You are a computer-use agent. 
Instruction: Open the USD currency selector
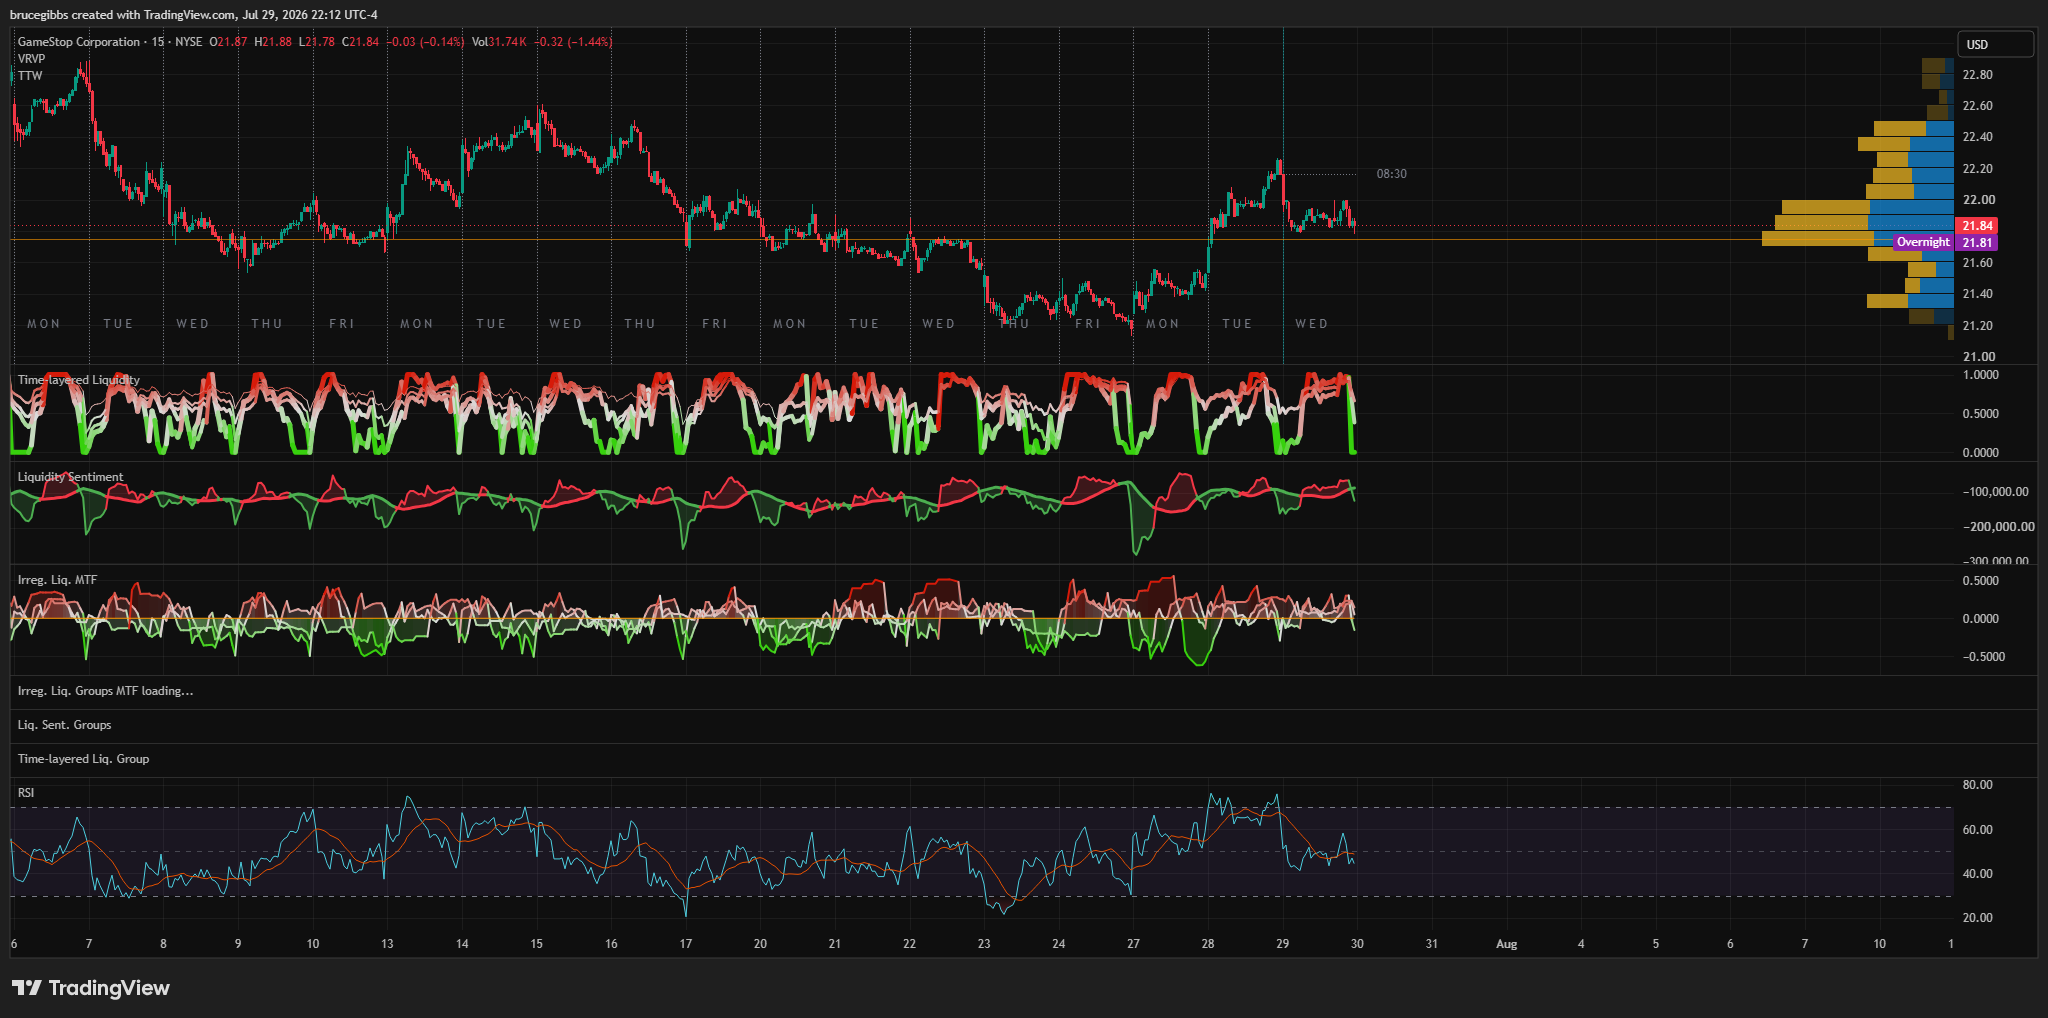pos(1995,44)
